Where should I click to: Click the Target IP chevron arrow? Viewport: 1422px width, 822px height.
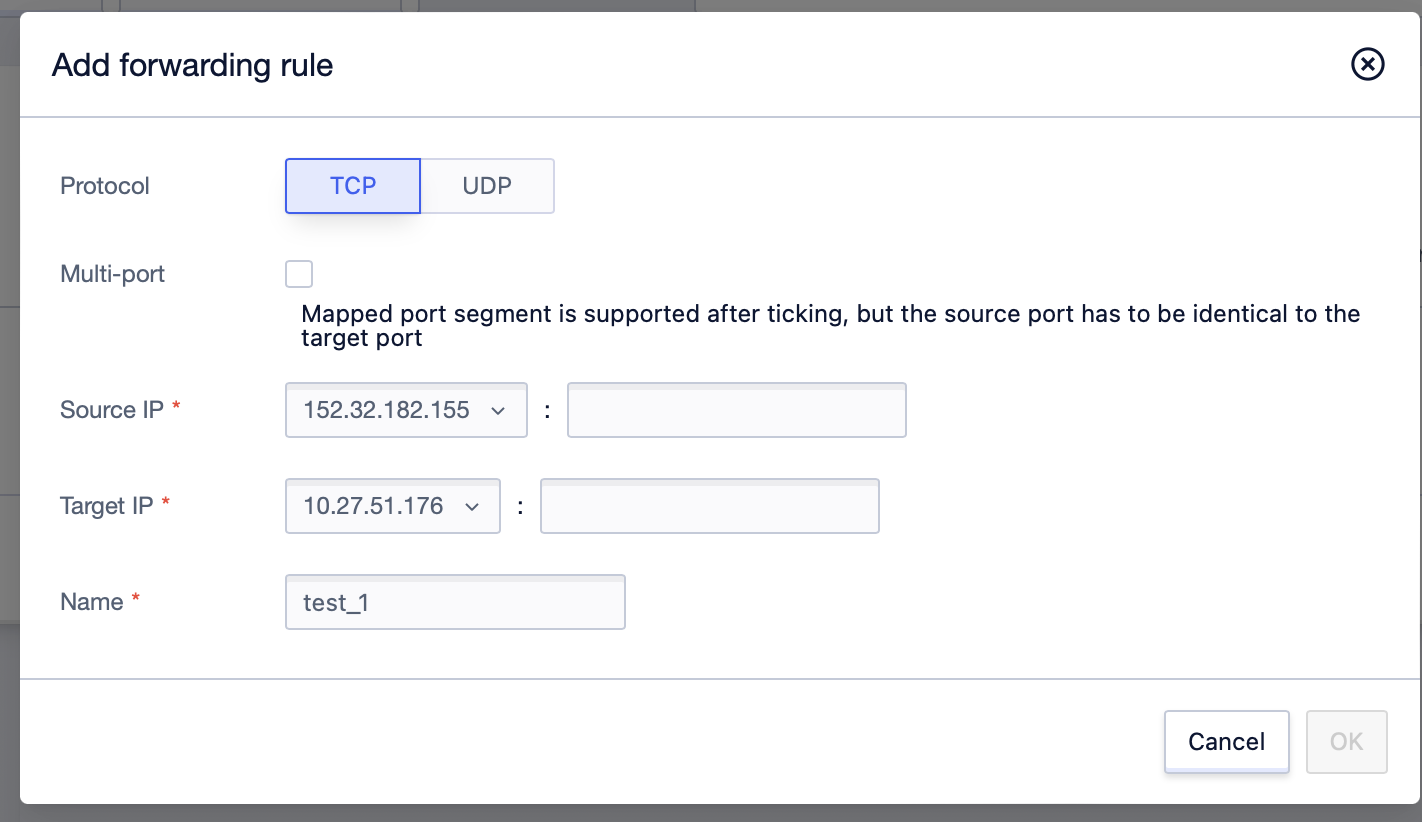coord(472,507)
